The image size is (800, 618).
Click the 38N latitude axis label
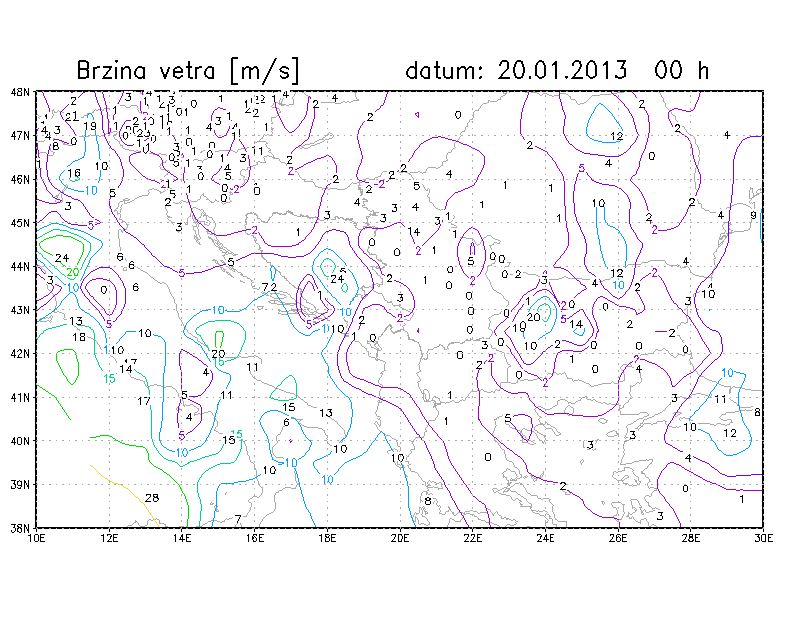pyautogui.click(x=19, y=528)
